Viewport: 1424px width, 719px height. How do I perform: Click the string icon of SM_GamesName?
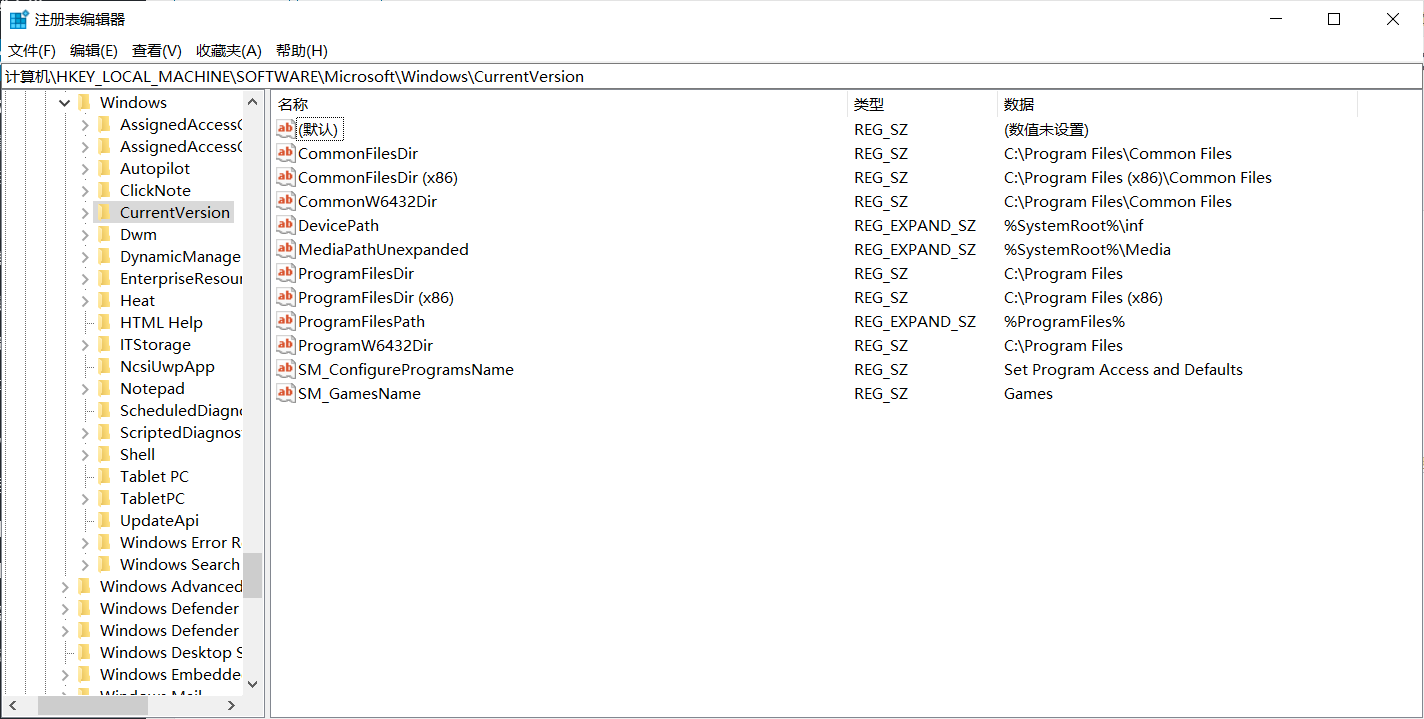(x=286, y=393)
